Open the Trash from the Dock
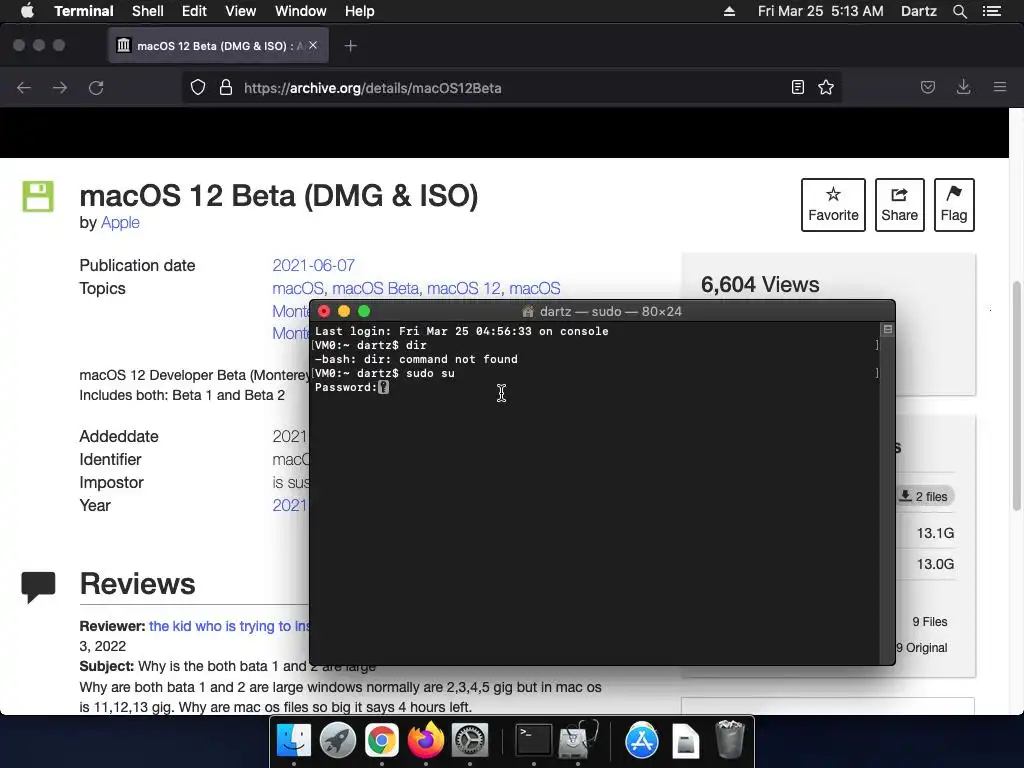This screenshot has height=768, width=1024. [729, 740]
